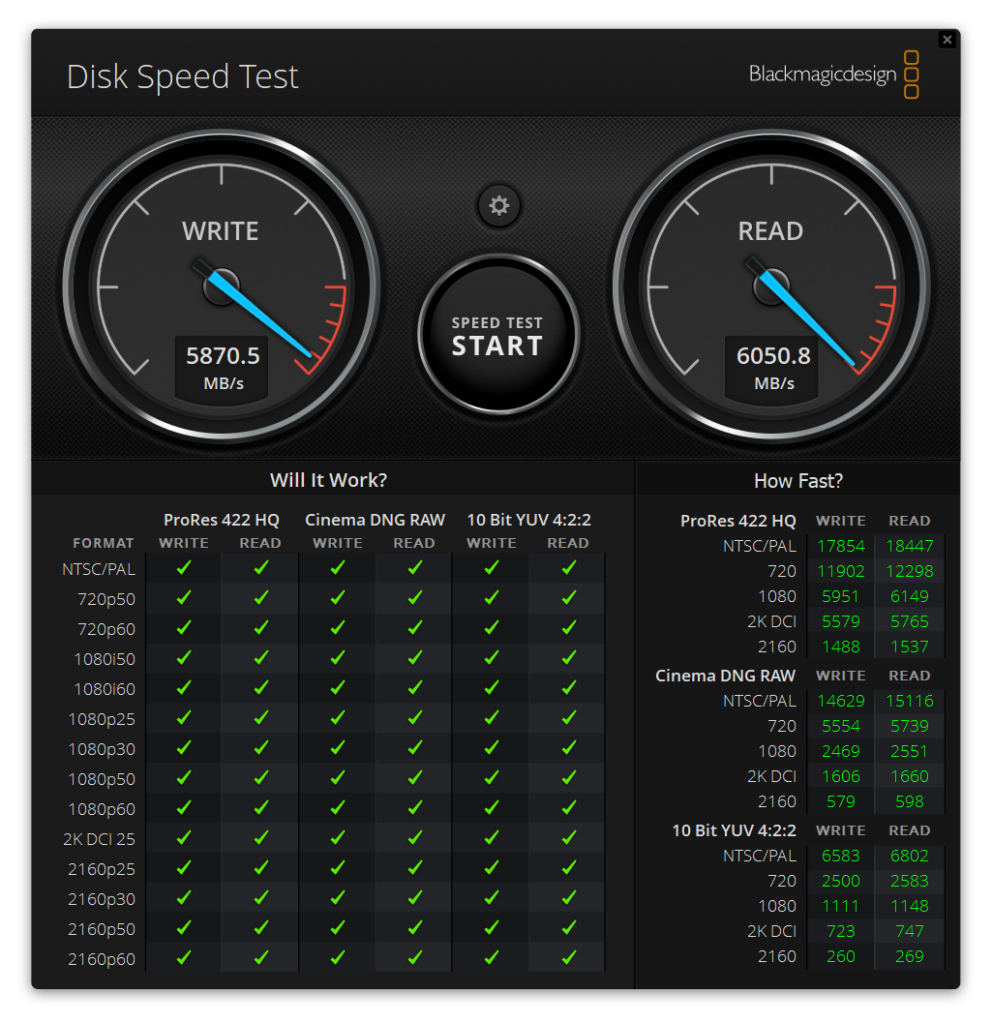Click the FORMAT column header
Image resolution: width=992 pixels, height=1024 pixels.
point(103,543)
